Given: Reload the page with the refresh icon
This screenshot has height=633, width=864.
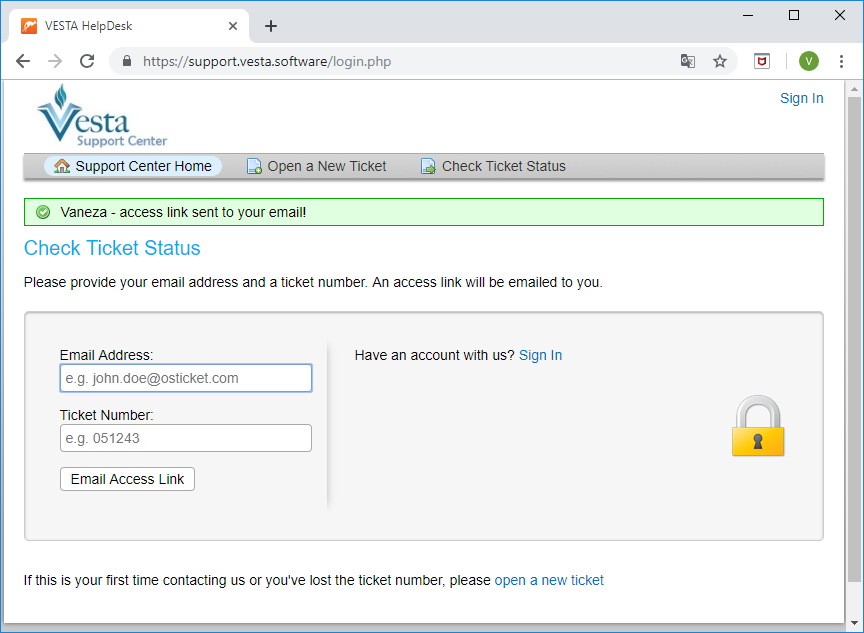Looking at the screenshot, I should [87, 61].
